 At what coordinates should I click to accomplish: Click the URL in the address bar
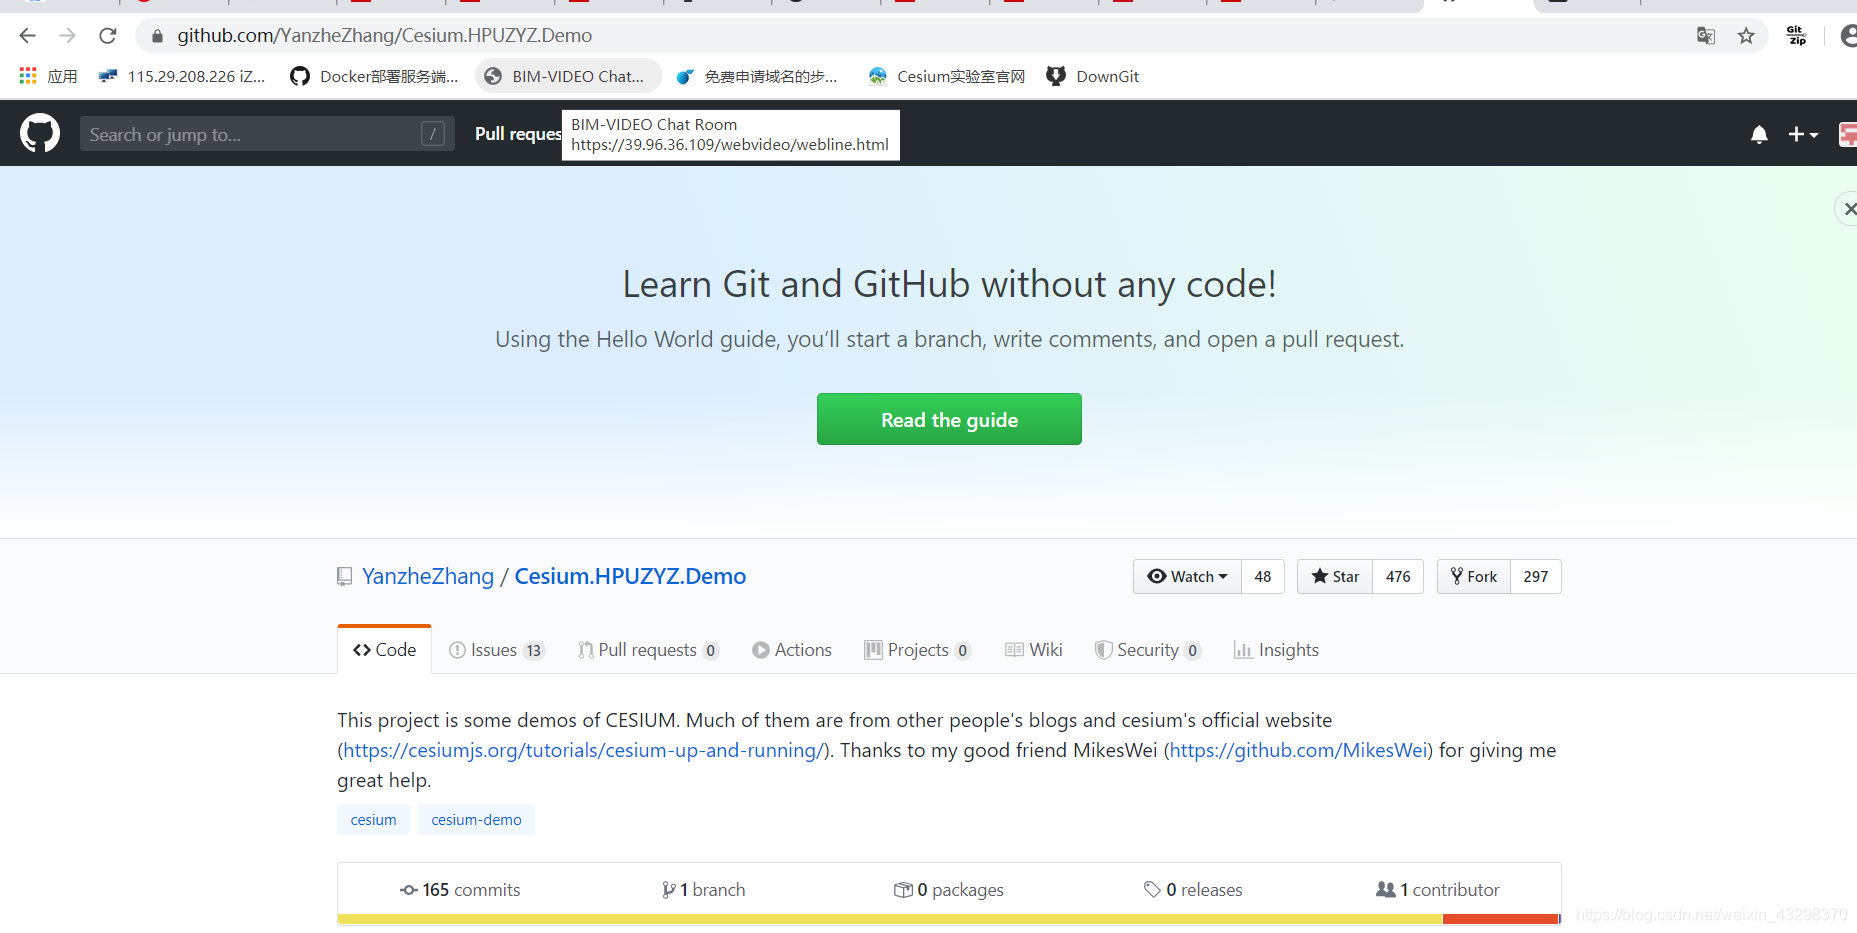pos(385,36)
